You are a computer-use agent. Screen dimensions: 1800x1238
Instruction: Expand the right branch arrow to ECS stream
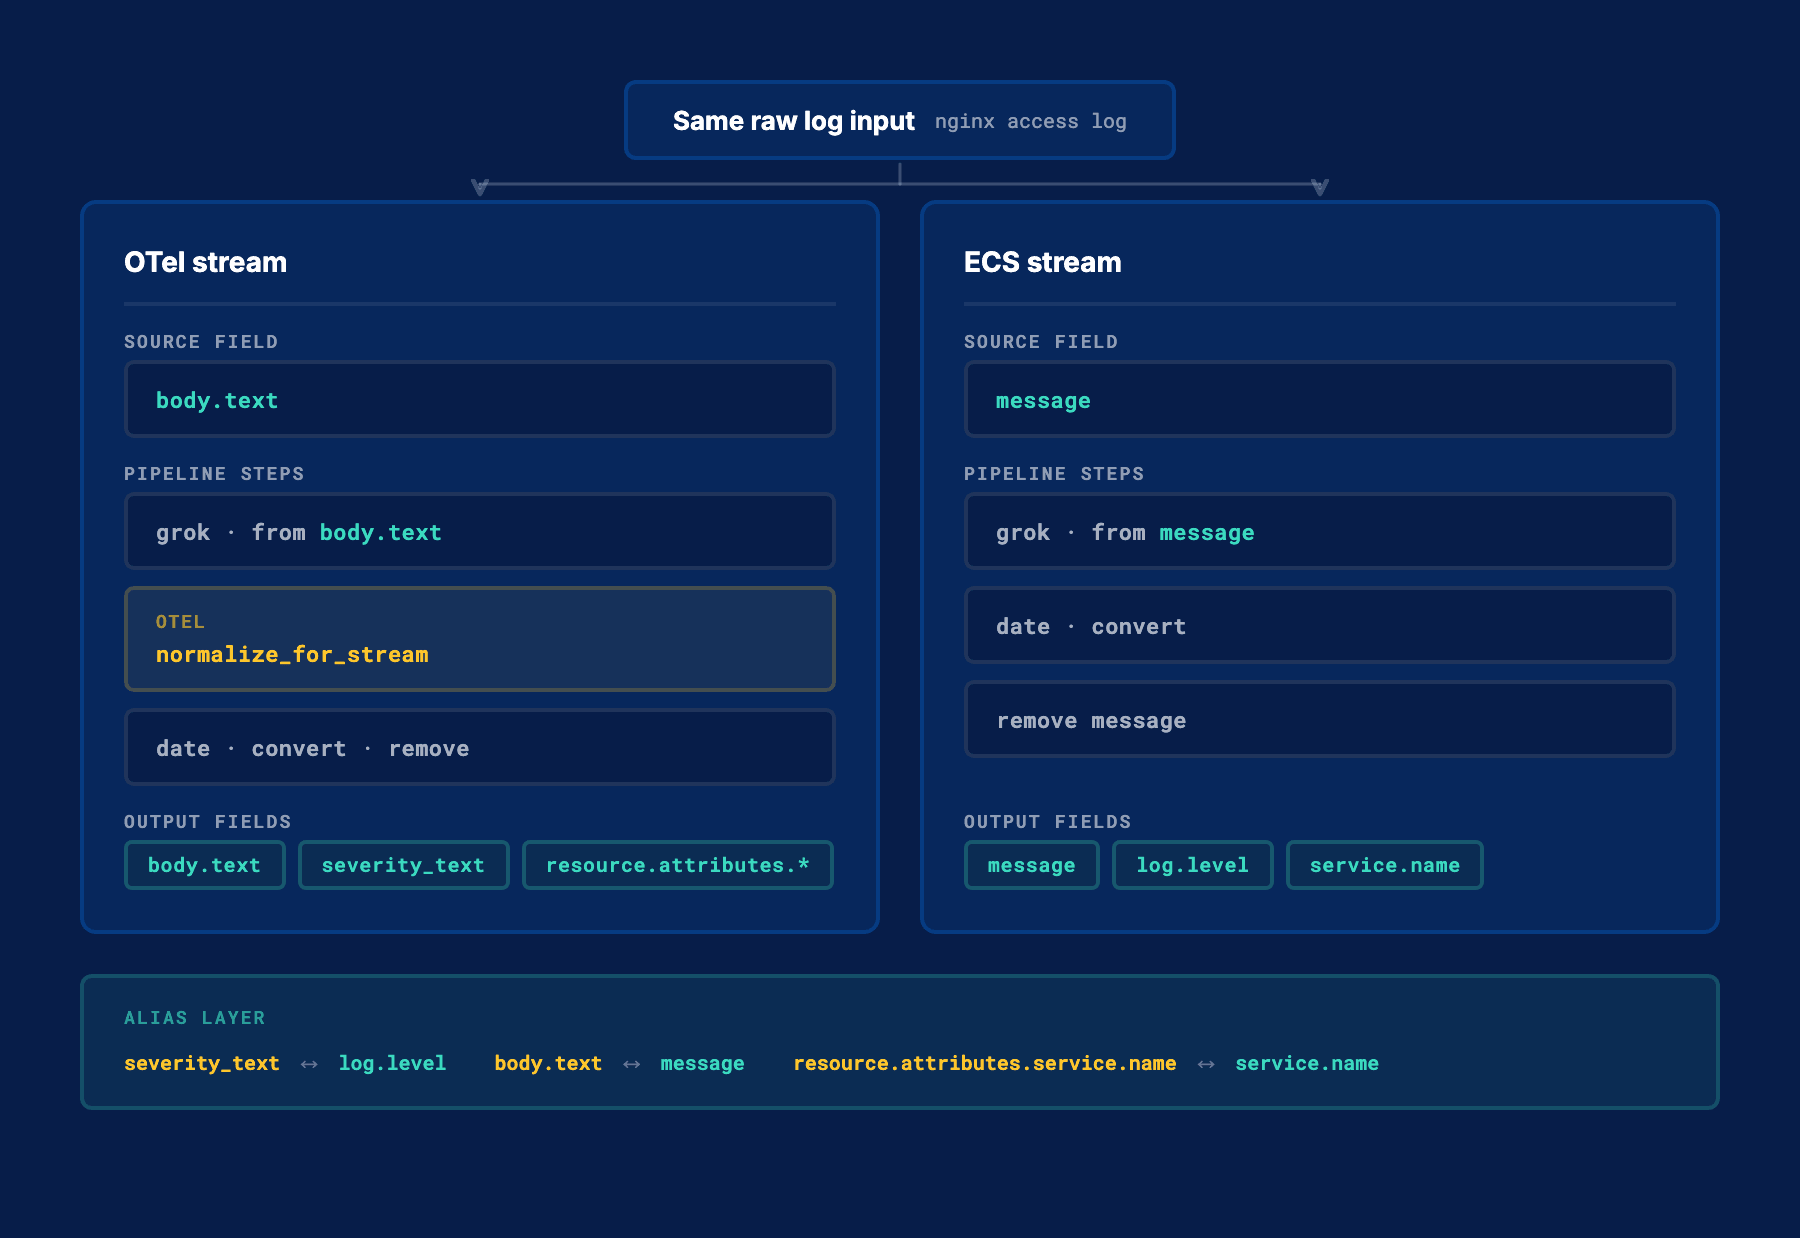1319,184
